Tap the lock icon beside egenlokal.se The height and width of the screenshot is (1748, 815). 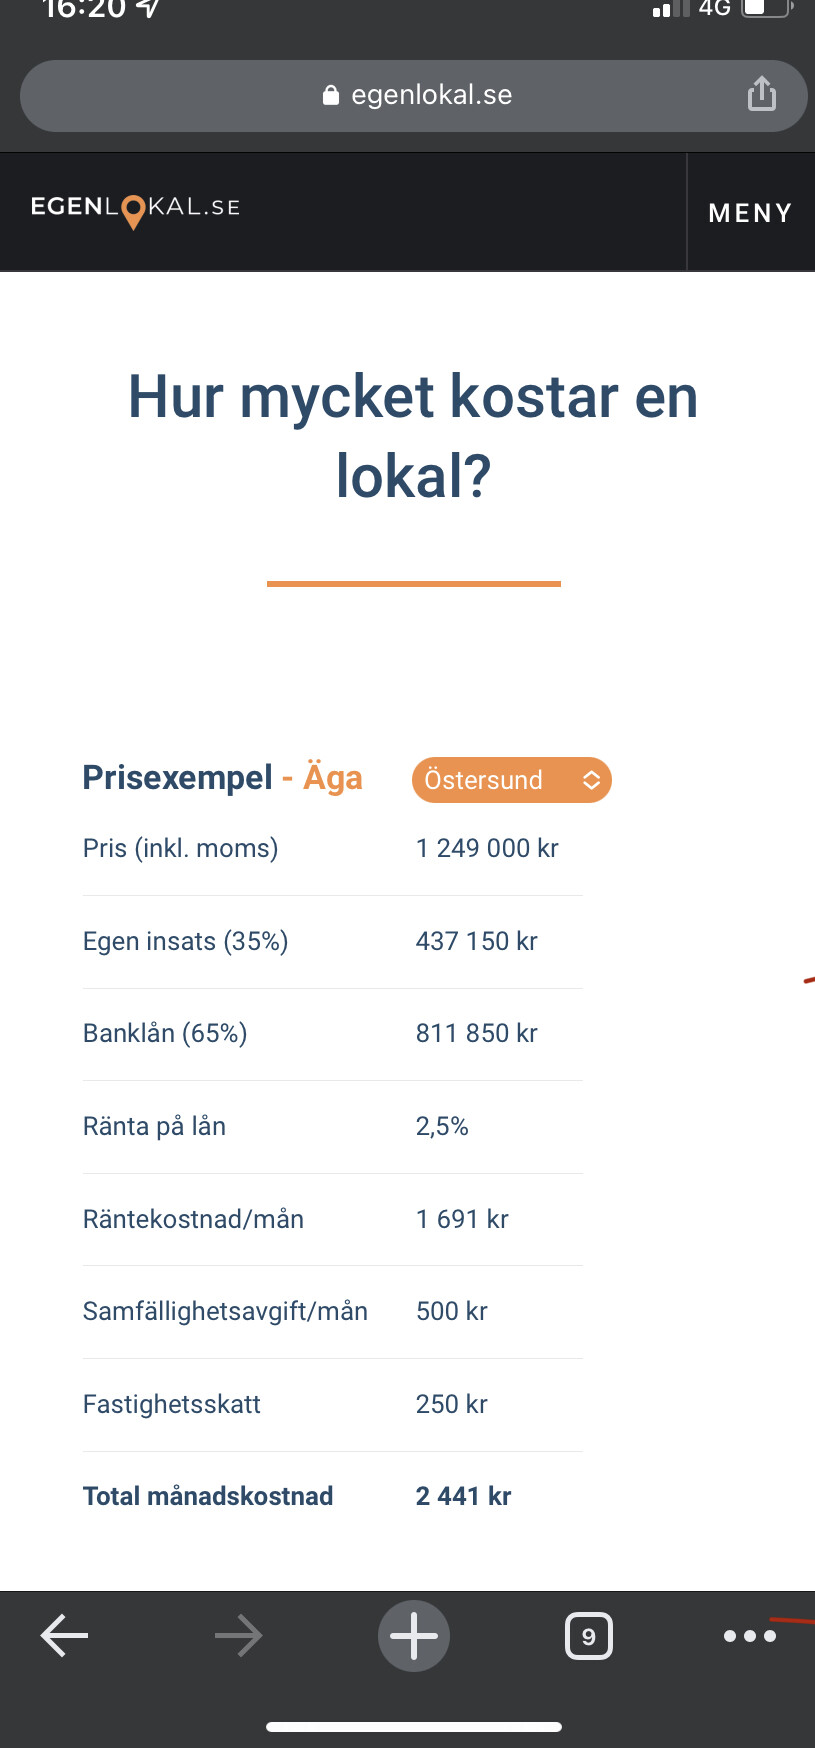tap(331, 95)
